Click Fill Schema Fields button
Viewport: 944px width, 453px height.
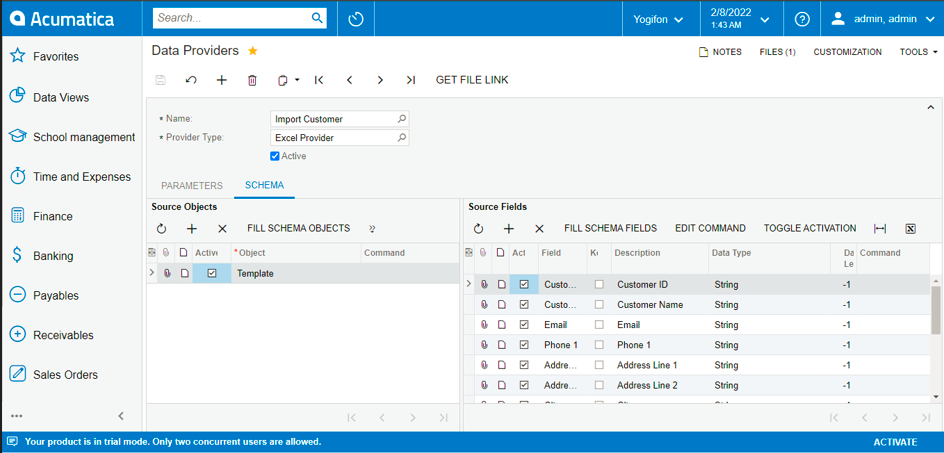click(x=610, y=228)
